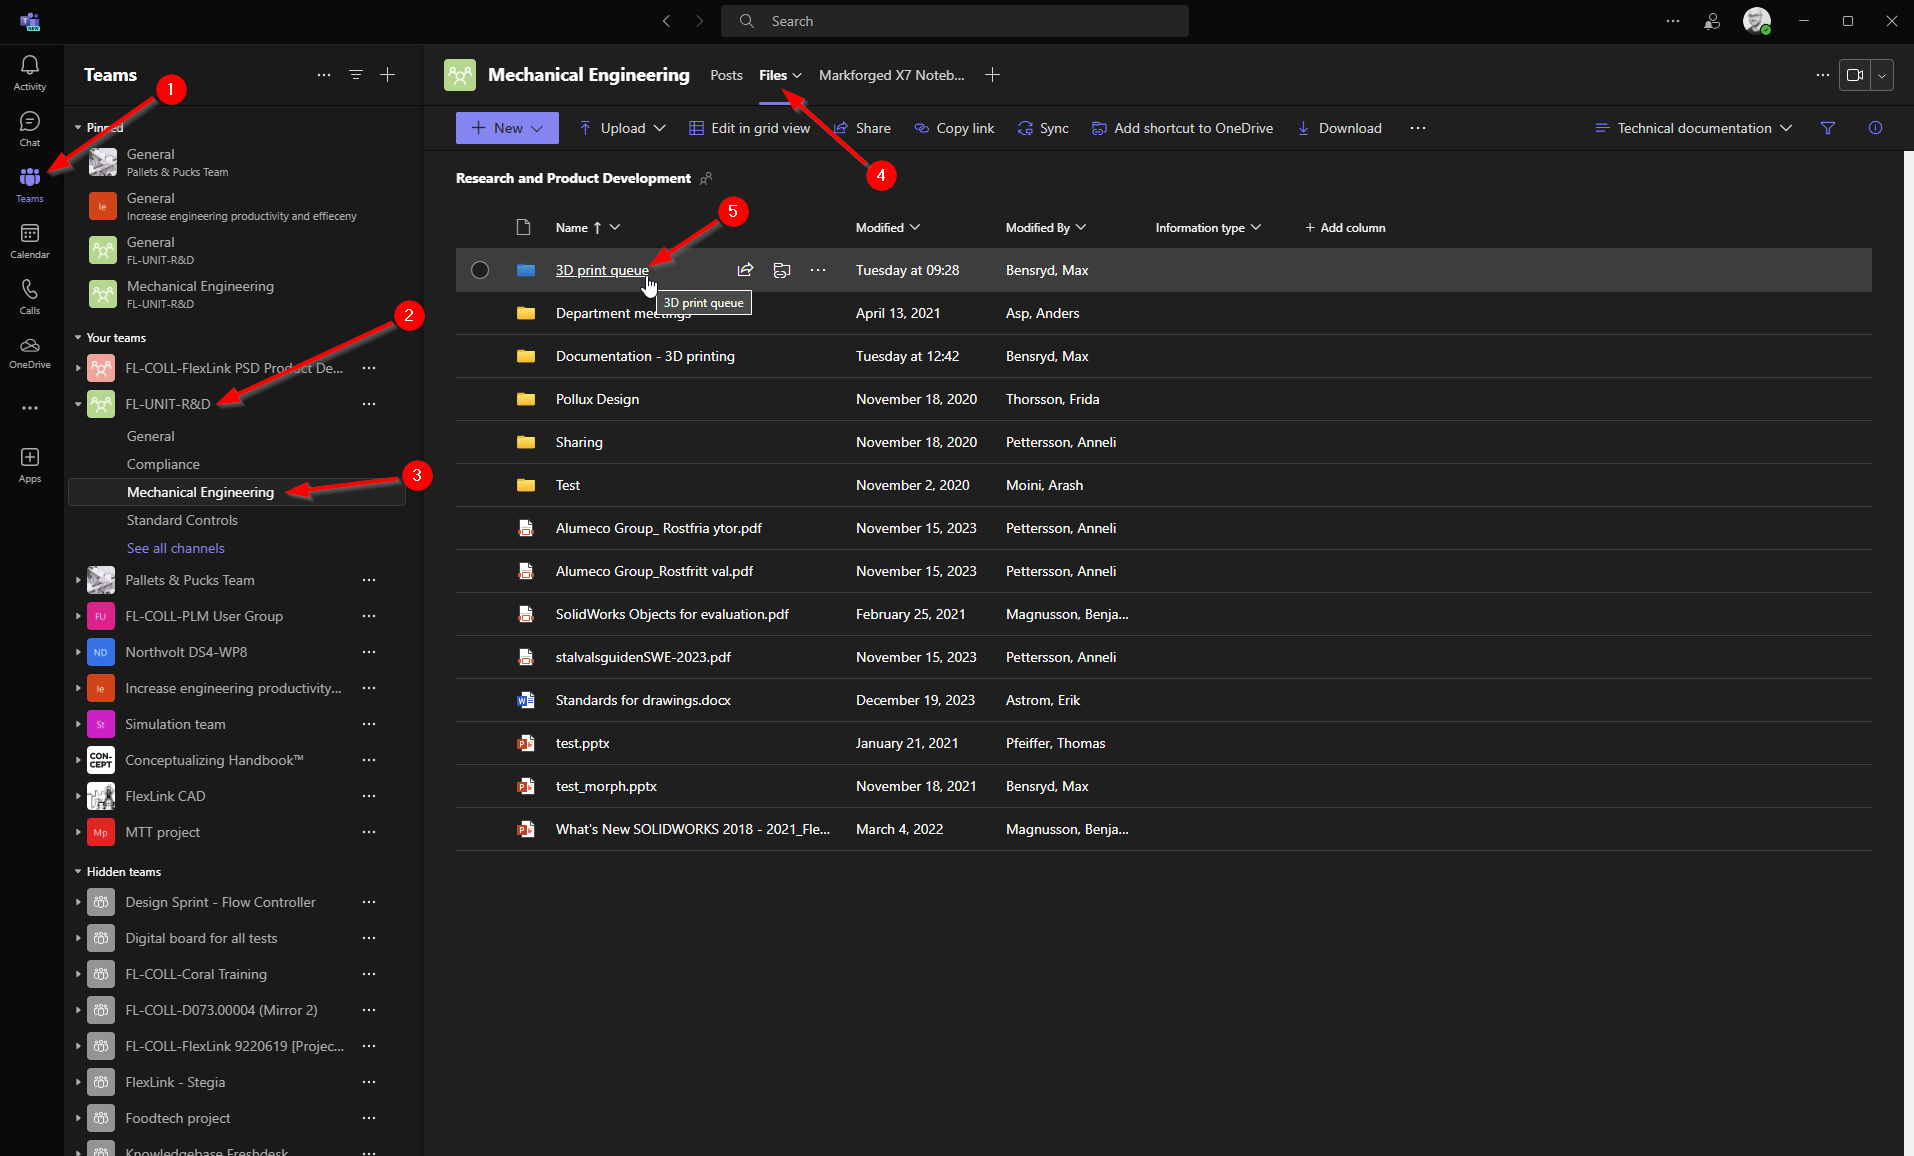Open the Meet options dropdown arrow
Image resolution: width=1914 pixels, height=1156 pixels.
(1882, 75)
